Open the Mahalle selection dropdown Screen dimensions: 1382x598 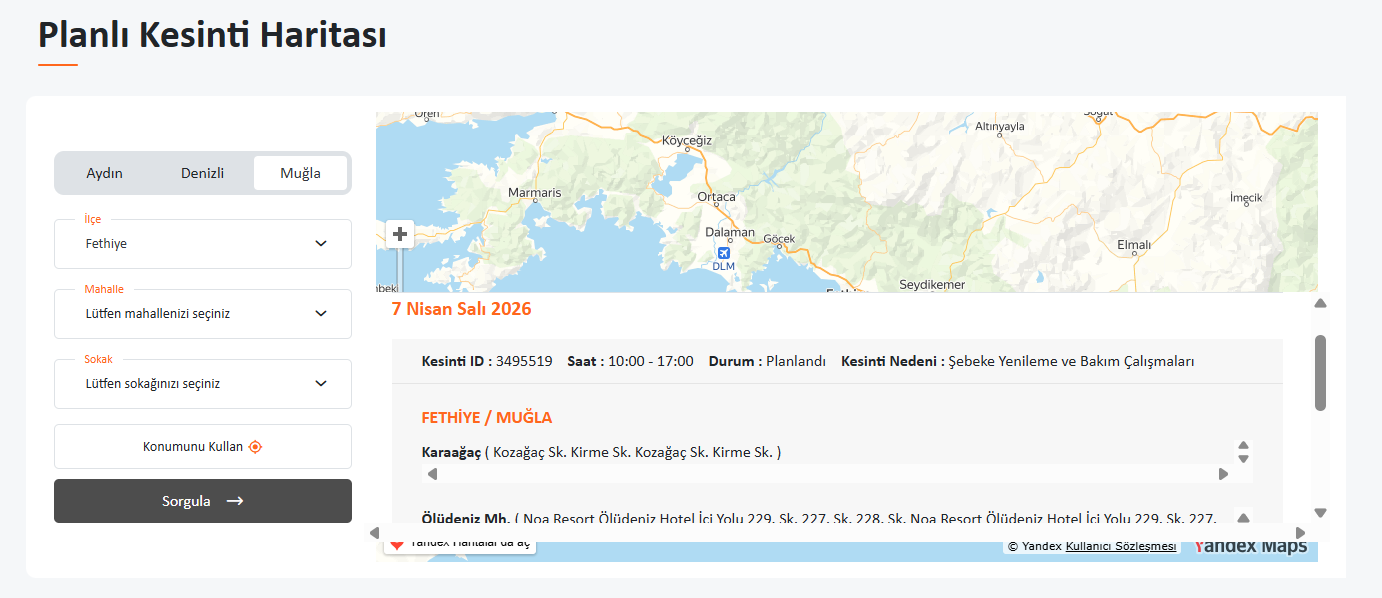click(x=203, y=314)
